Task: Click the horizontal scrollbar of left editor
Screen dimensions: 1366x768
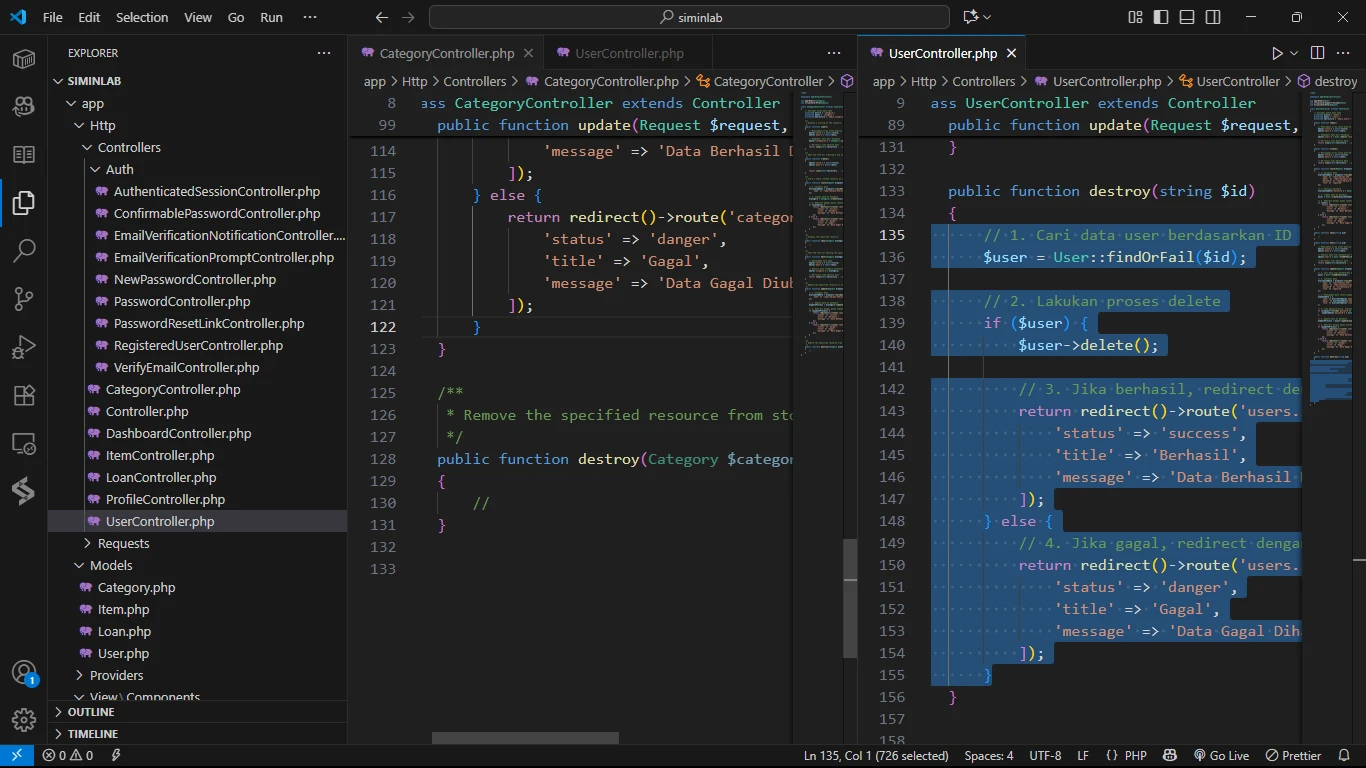Action: pos(525,738)
